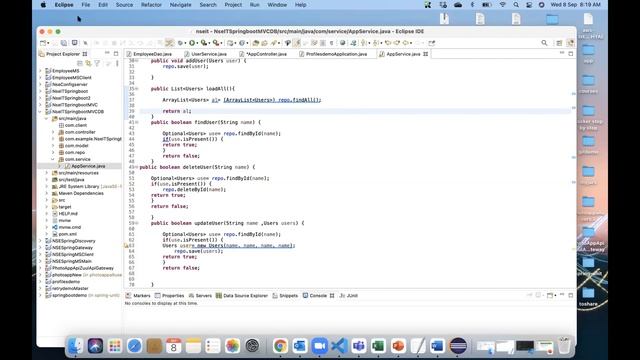
Task: Open the Open Perspective icon
Action: [x=559, y=43]
